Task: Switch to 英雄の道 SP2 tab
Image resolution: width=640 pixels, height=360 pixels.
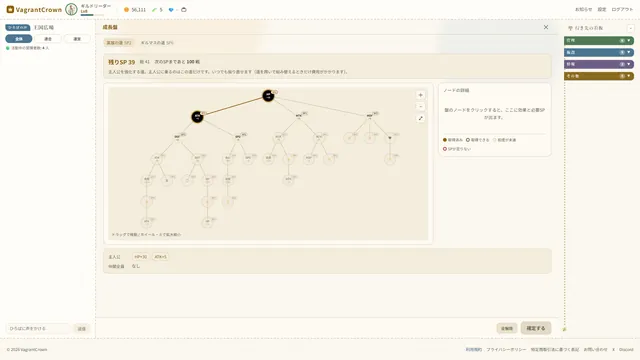Action: point(119,42)
